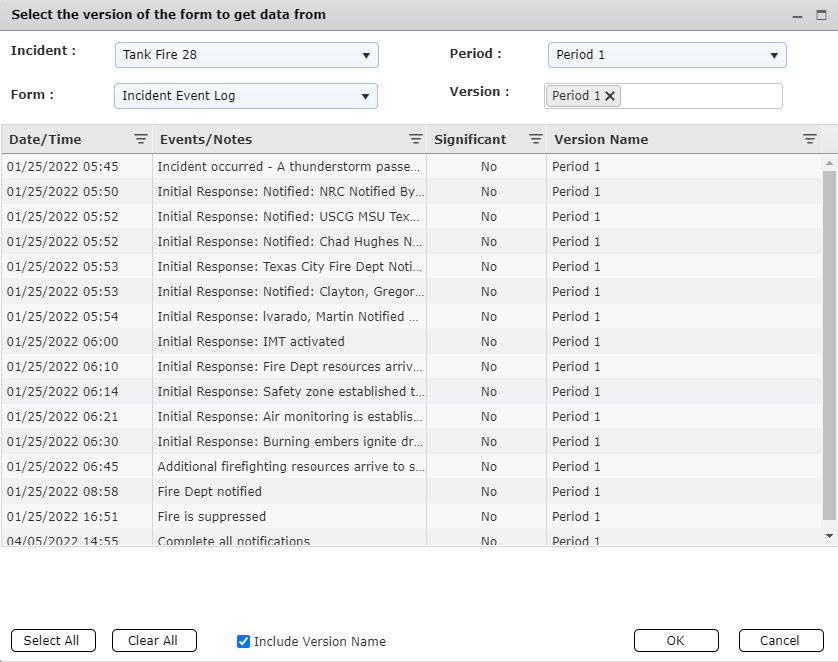Remove the Period 1 version tag via its X
The height and width of the screenshot is (662, 838).
point(608,95)
